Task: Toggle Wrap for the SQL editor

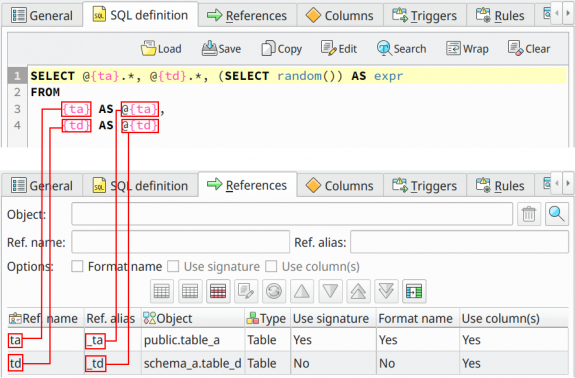Action: 467,48
